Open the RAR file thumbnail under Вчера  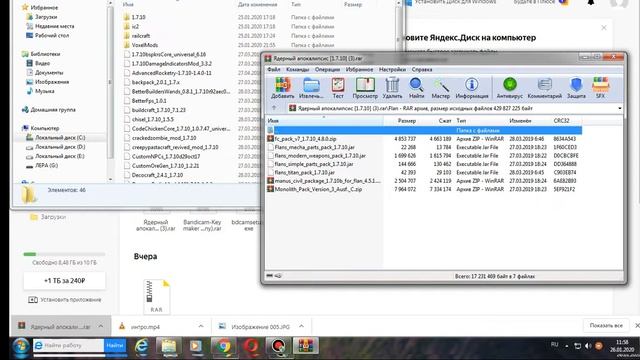coord(157,296)
